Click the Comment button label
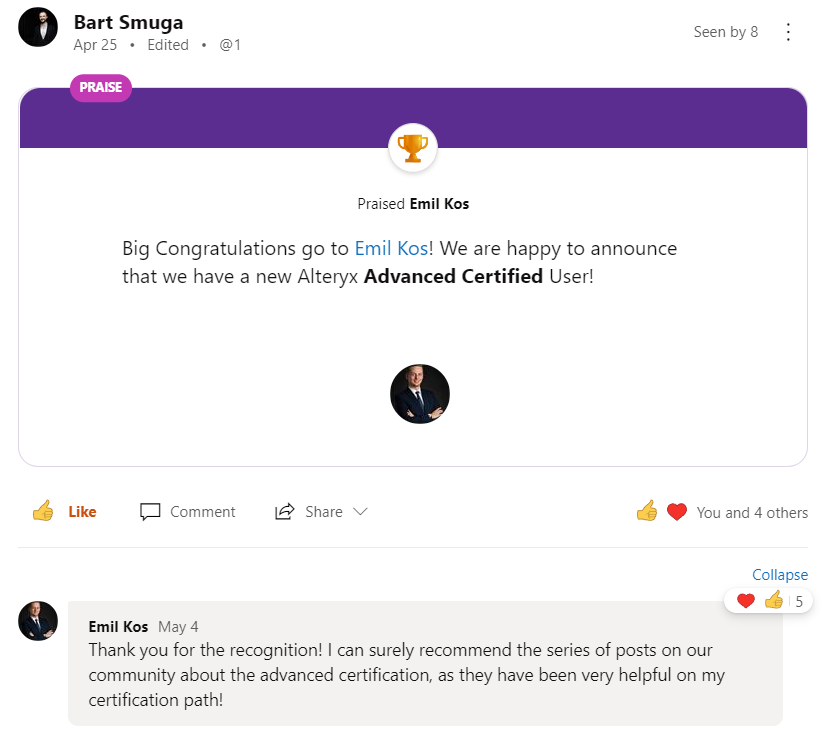Image resolution: width=825 pixels, height=733 pixels. coord(202,512)
